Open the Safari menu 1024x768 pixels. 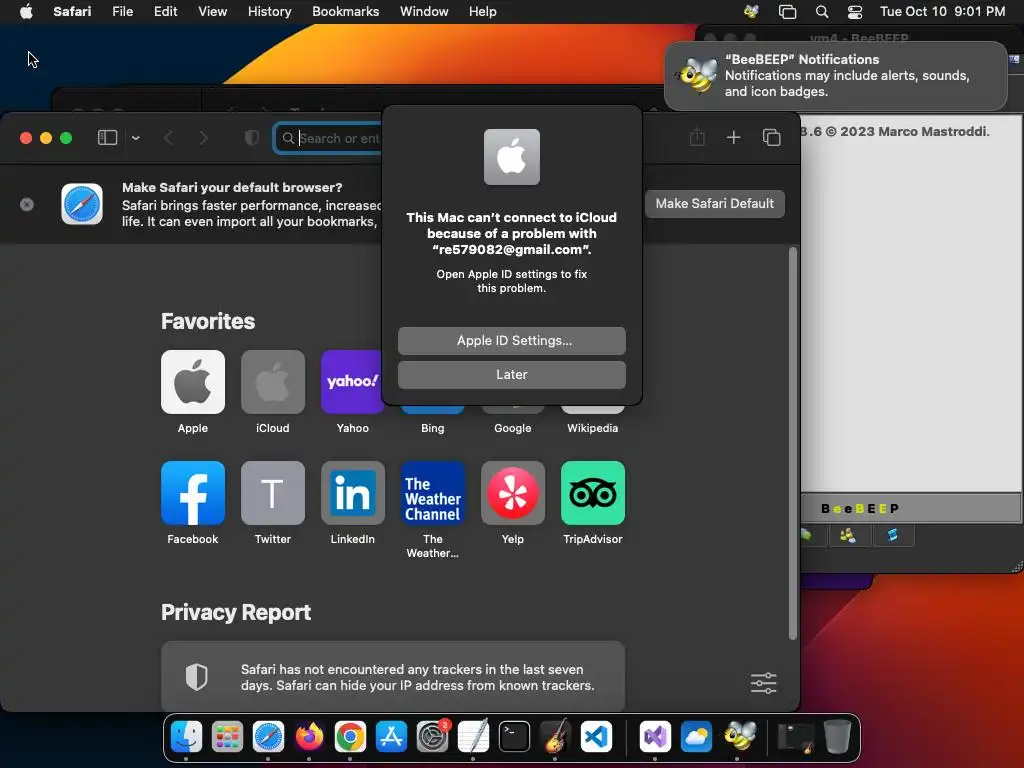click(x=72, y=11)
